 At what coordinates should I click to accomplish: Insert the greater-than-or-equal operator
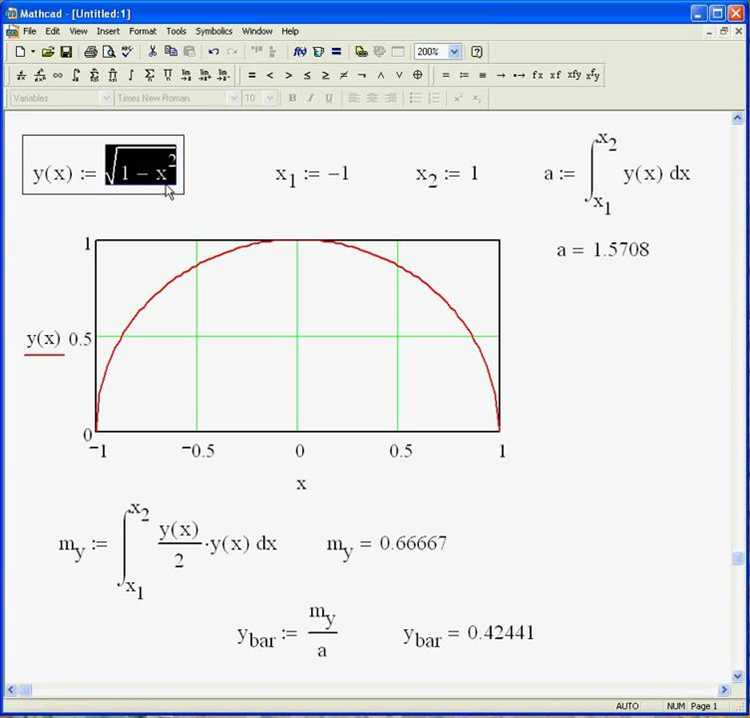326,75
